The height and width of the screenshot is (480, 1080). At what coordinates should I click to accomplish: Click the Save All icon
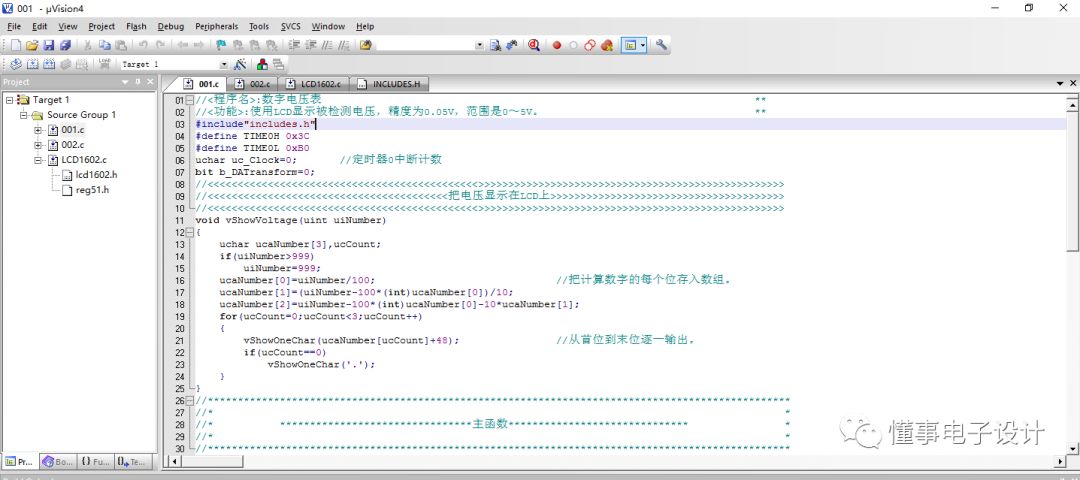[x=65, y=45]
